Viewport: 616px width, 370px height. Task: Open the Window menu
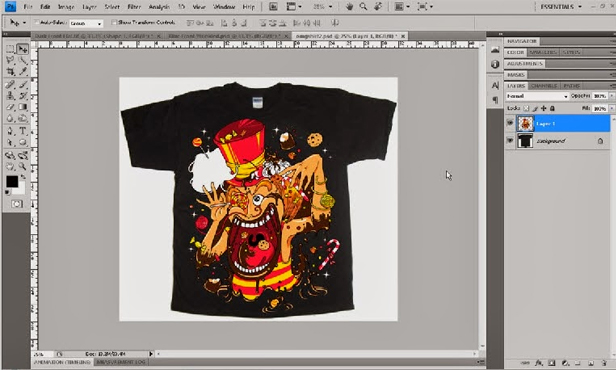[223, 7]
